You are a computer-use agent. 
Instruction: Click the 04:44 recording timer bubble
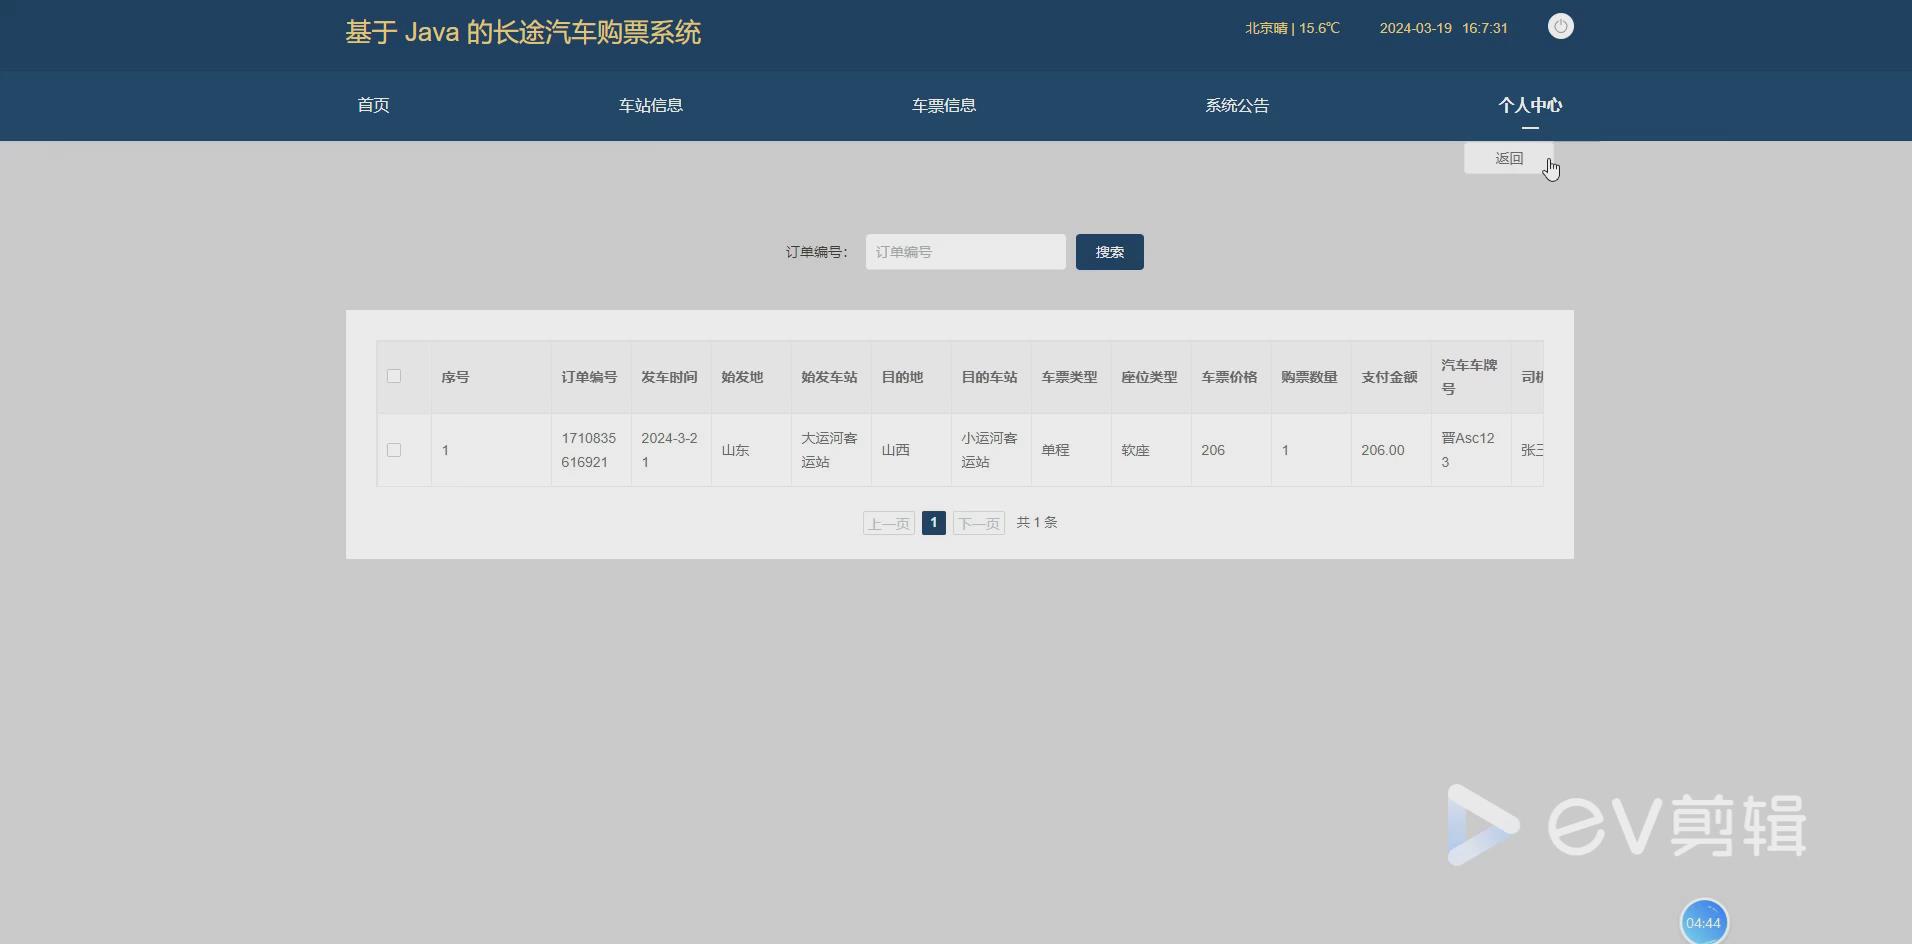coord(1705,921)
